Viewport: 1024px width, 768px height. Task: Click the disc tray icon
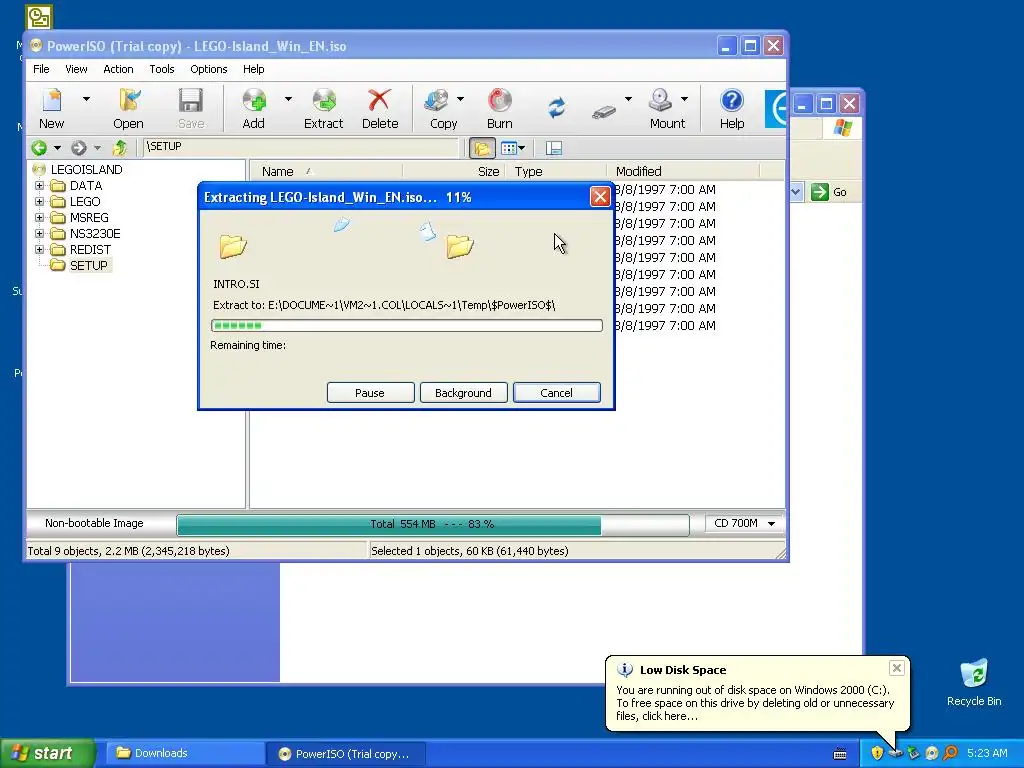coord(932,753)
